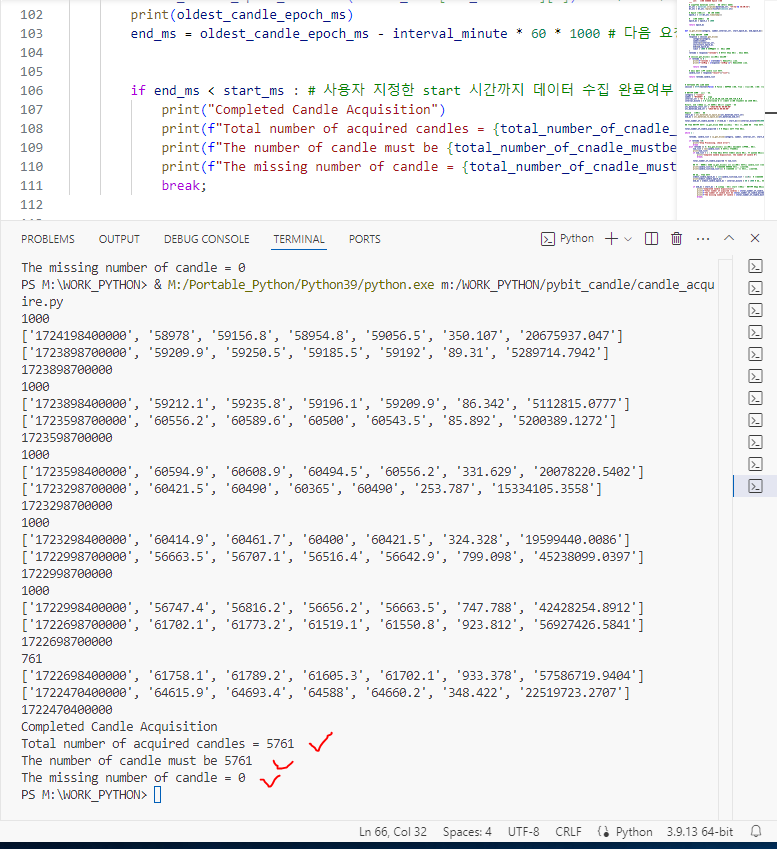Change indentation via Spaces: 4
The height and width of the screenshot is (849, 777).
coord(467,832)
